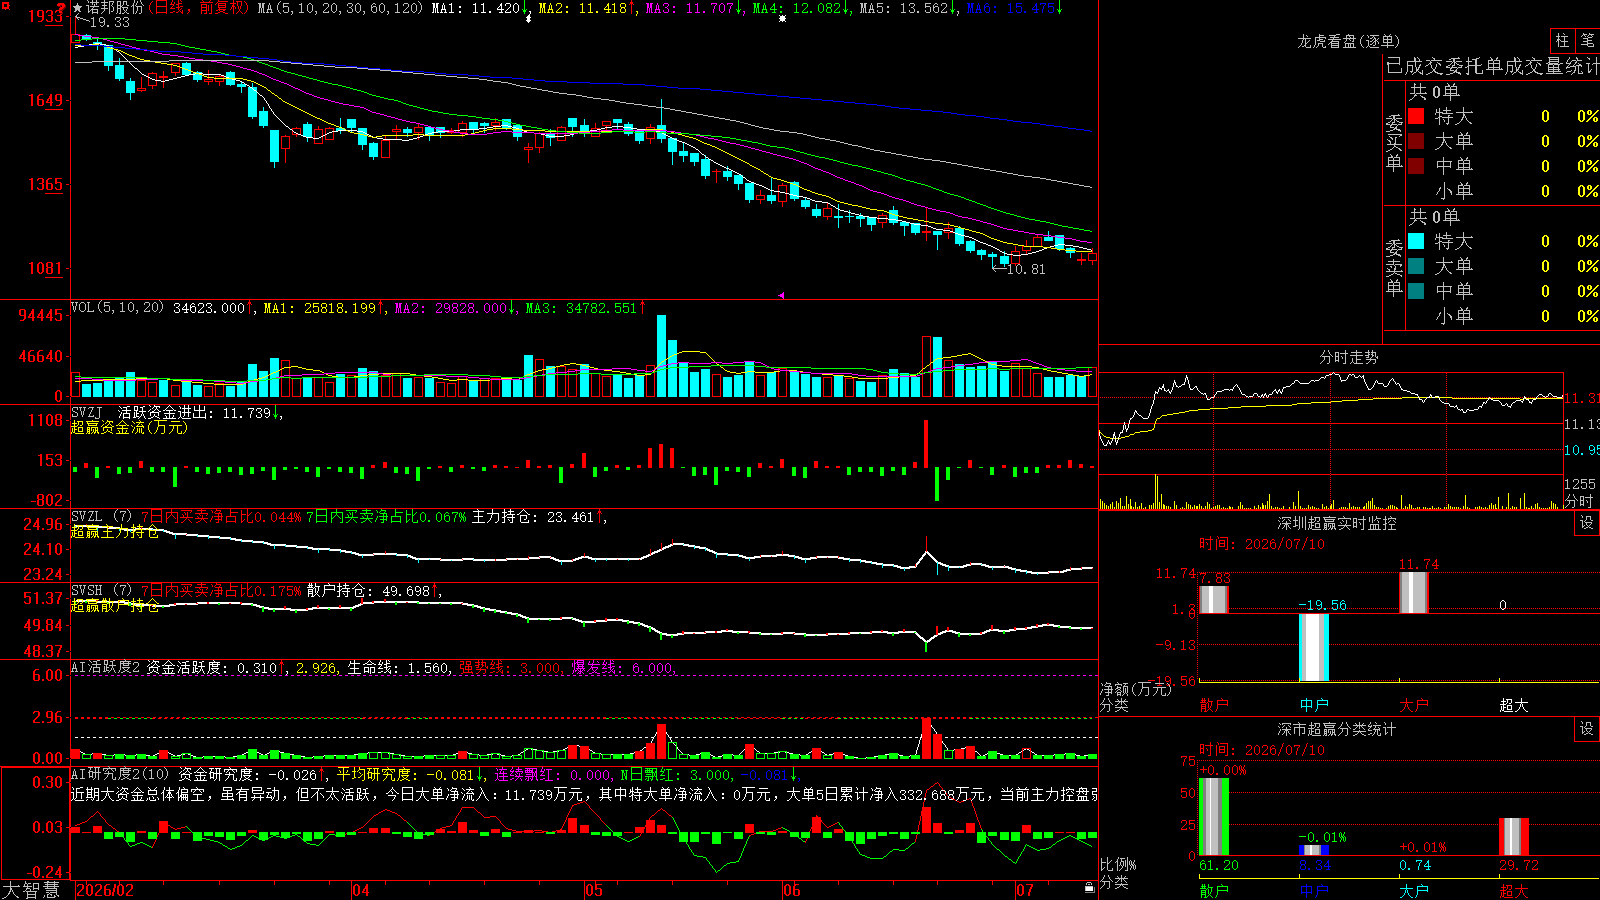Click the star icon before 诺邦股份
The image size is (1600, 900).
(78, 8)
